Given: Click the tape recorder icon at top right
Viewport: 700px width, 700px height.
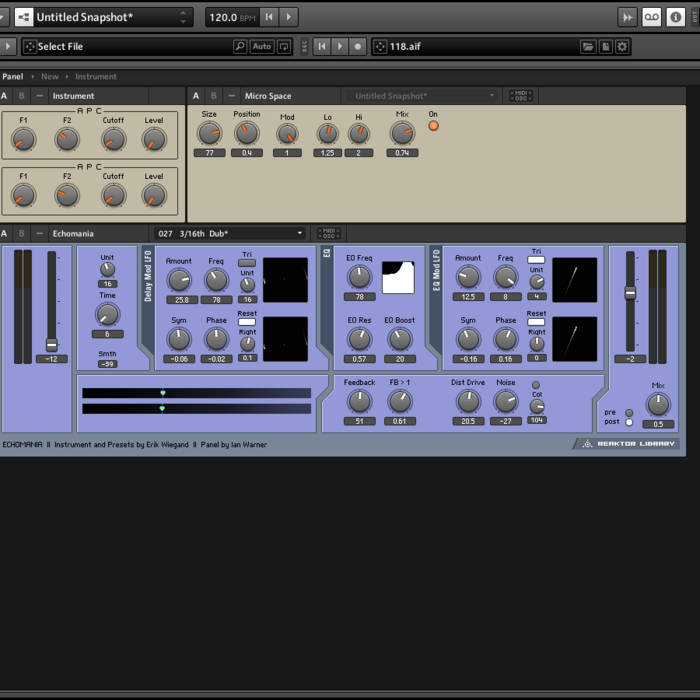Looking at the screenshot, I should [652, 17].
